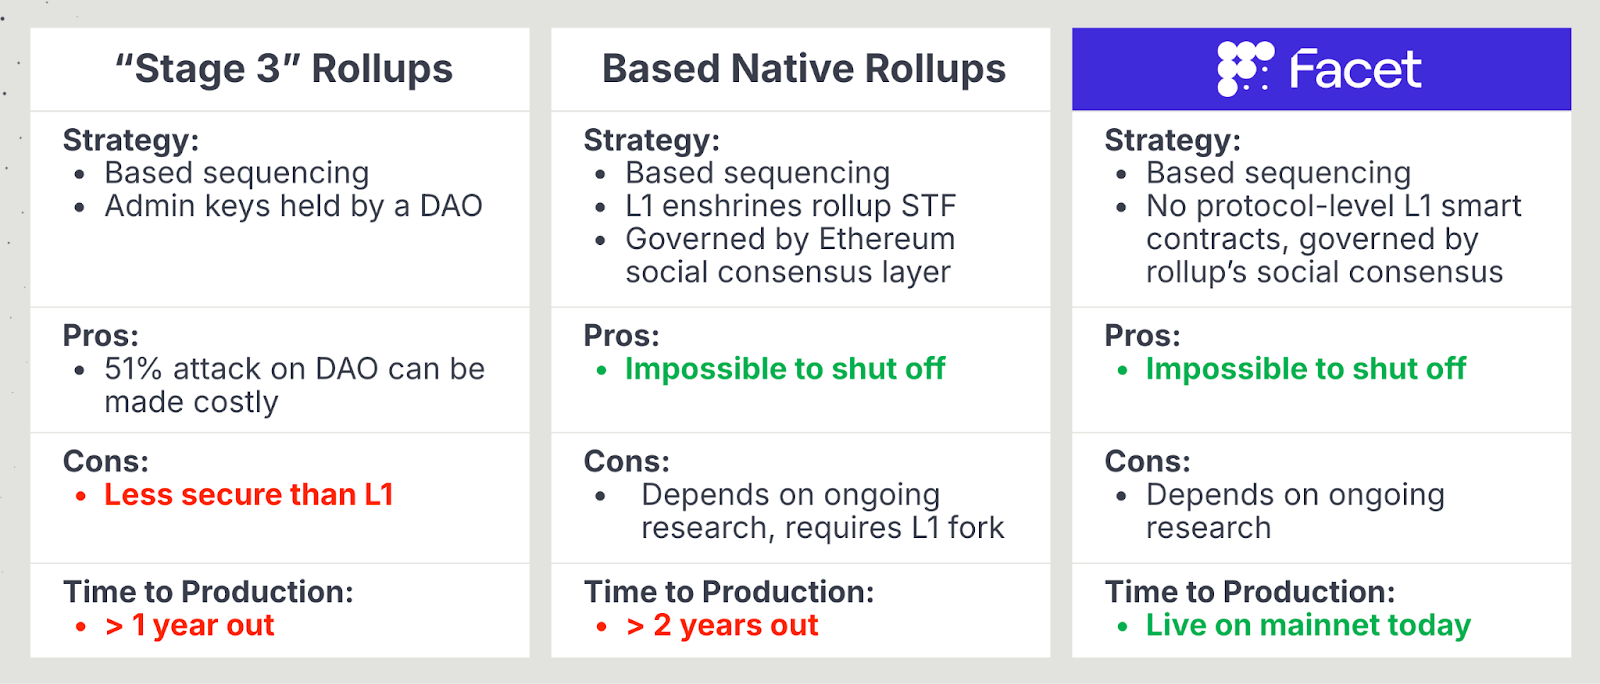The height and width of the screenshot is (684, 1600).
Task: Click the Facet wordmark in the purple header
Action: coord(1355,69)
